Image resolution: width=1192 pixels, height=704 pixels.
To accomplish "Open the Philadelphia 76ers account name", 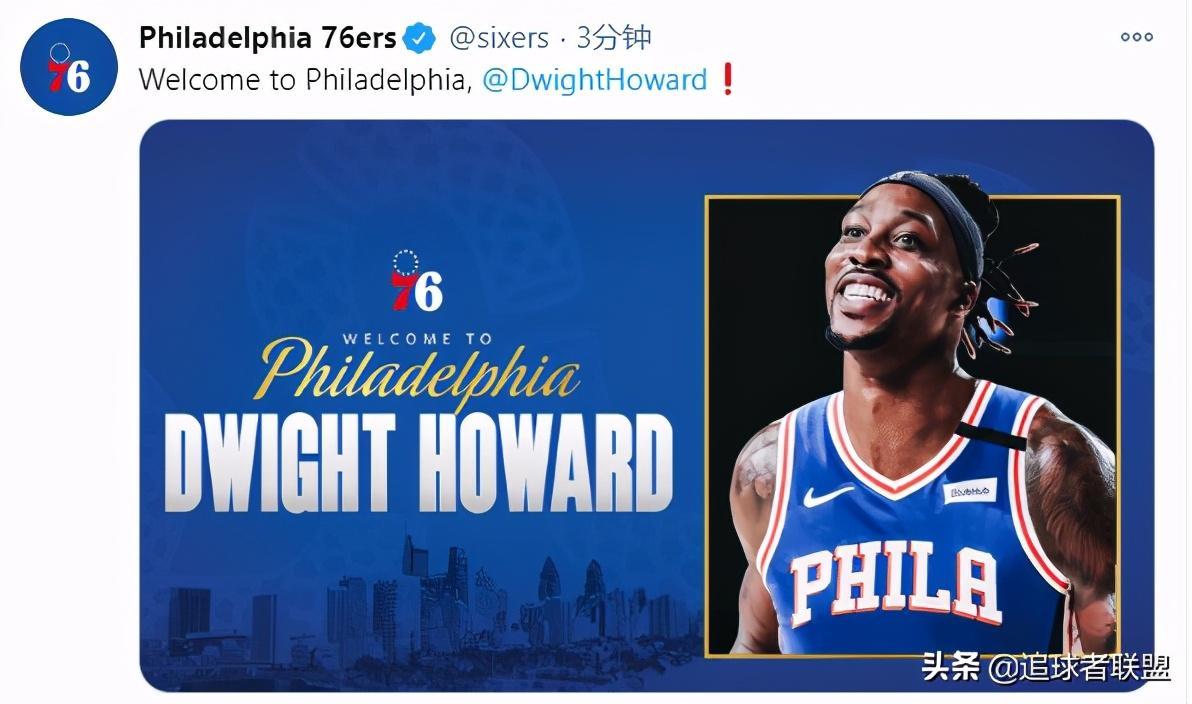I will click(268, 38).
